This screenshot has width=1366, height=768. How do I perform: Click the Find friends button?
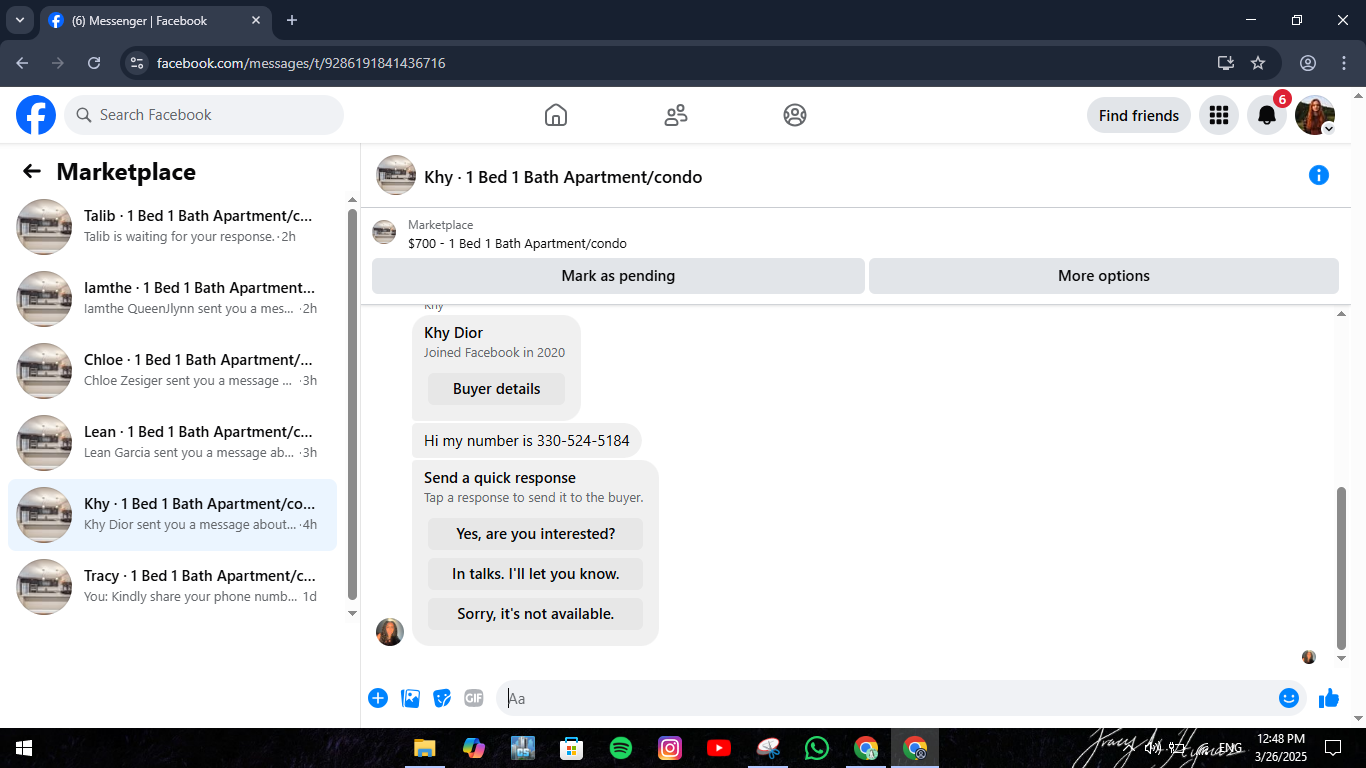[1139, 115]
